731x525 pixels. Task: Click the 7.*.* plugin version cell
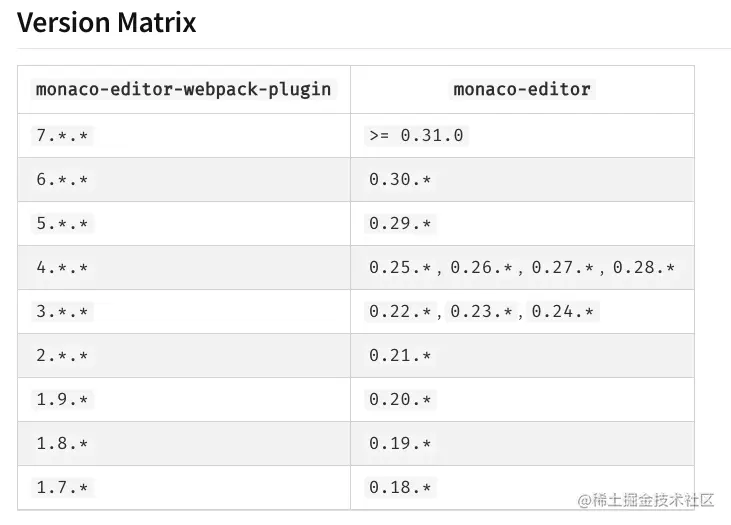pyautogui.click(x=62, y=136)
